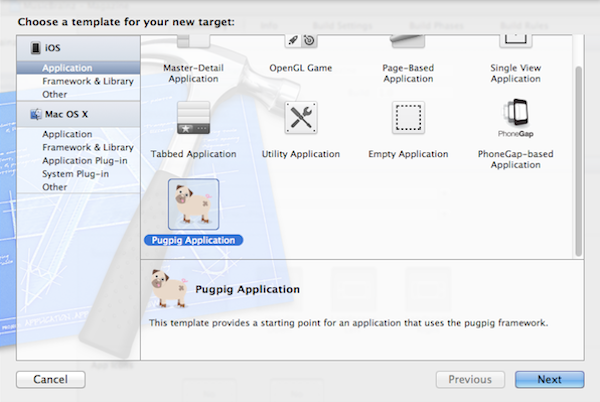This screenshot has height=402, width=600.
Task: Click the Master-Detail Application template icon
Action: coord(193,41)
